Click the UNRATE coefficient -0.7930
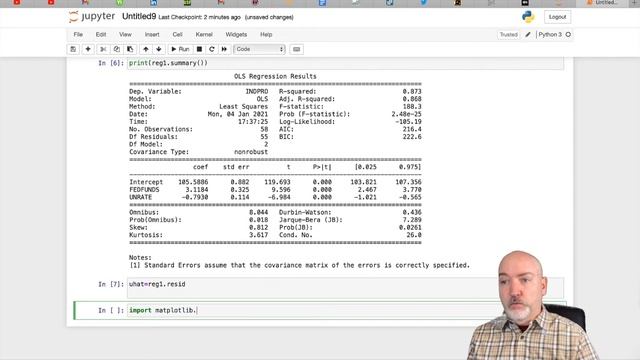 (195, 197)
